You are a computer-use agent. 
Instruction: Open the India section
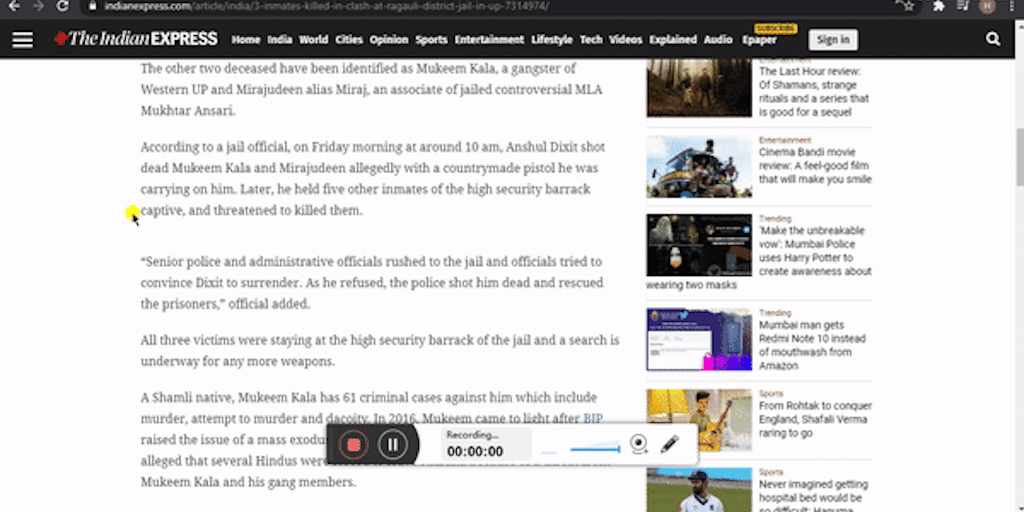pyautogui.click(x=280, y=40)
